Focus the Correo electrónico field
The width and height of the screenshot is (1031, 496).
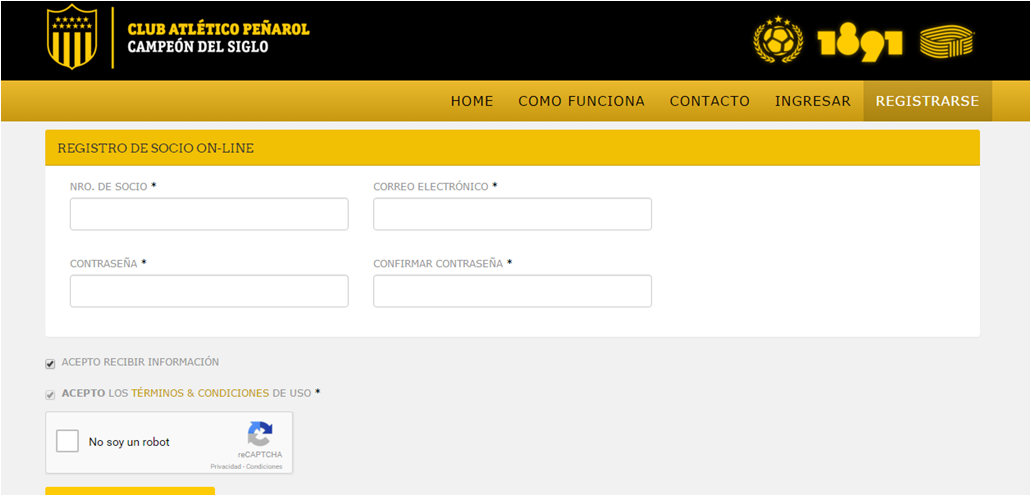[x=512, y=214]
